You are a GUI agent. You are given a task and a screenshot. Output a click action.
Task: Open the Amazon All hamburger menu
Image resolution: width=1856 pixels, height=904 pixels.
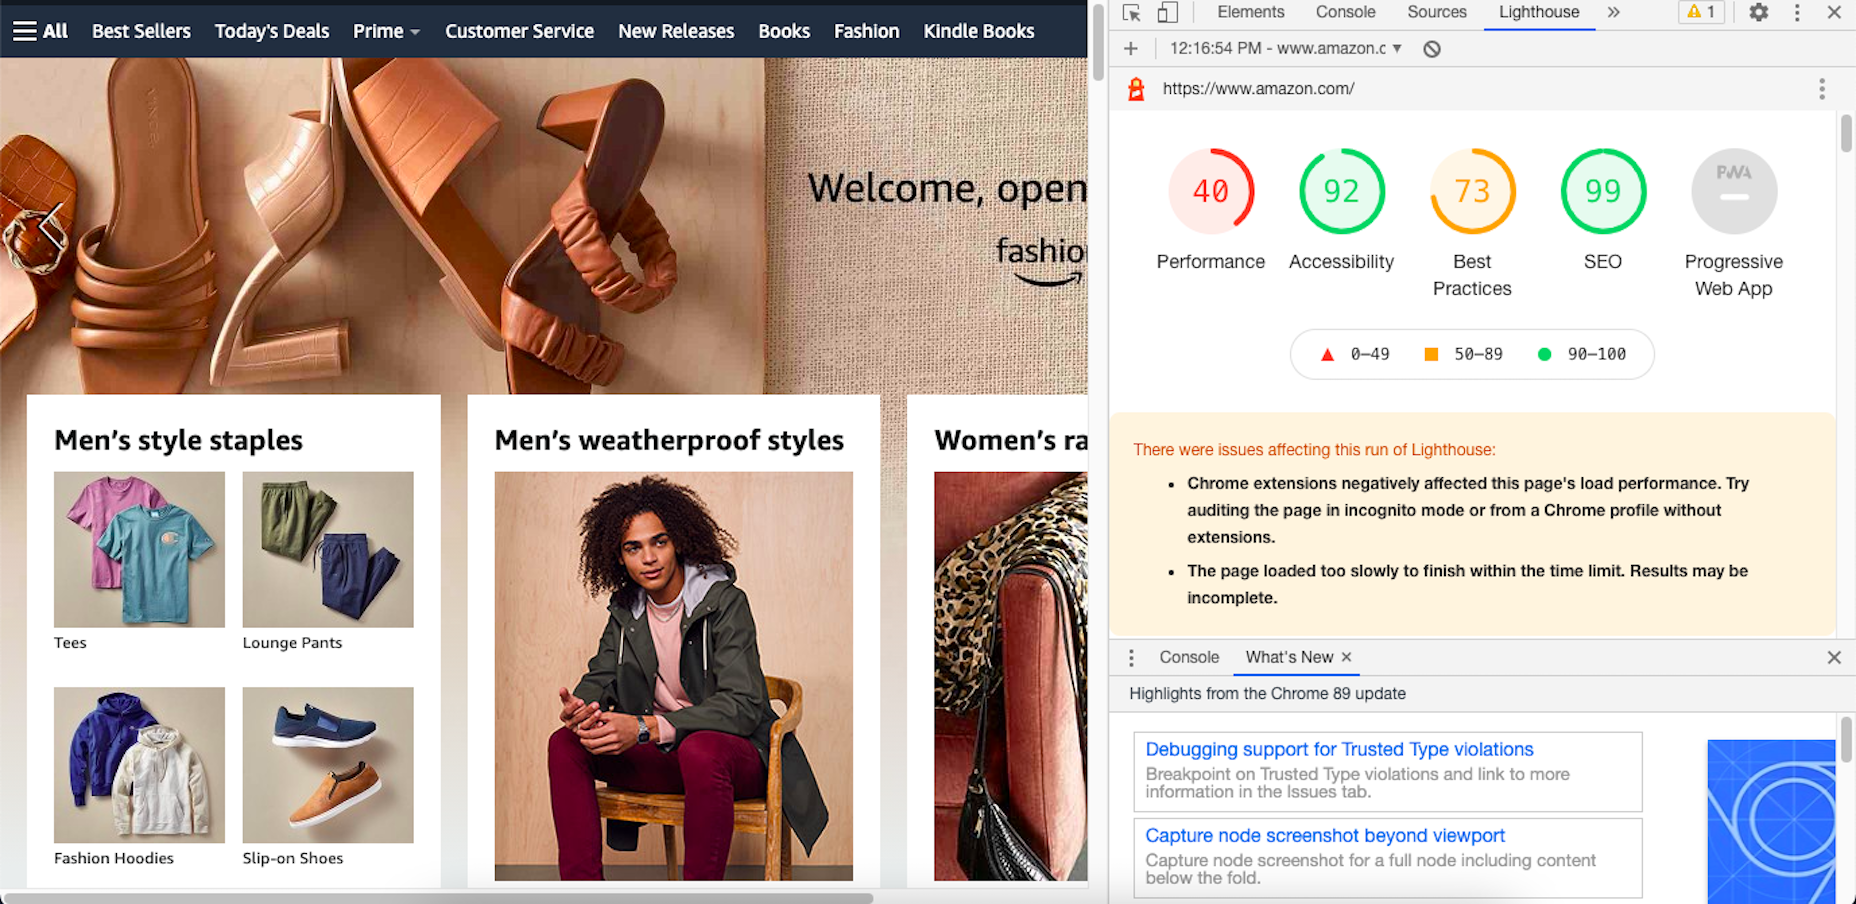point(40,31)
